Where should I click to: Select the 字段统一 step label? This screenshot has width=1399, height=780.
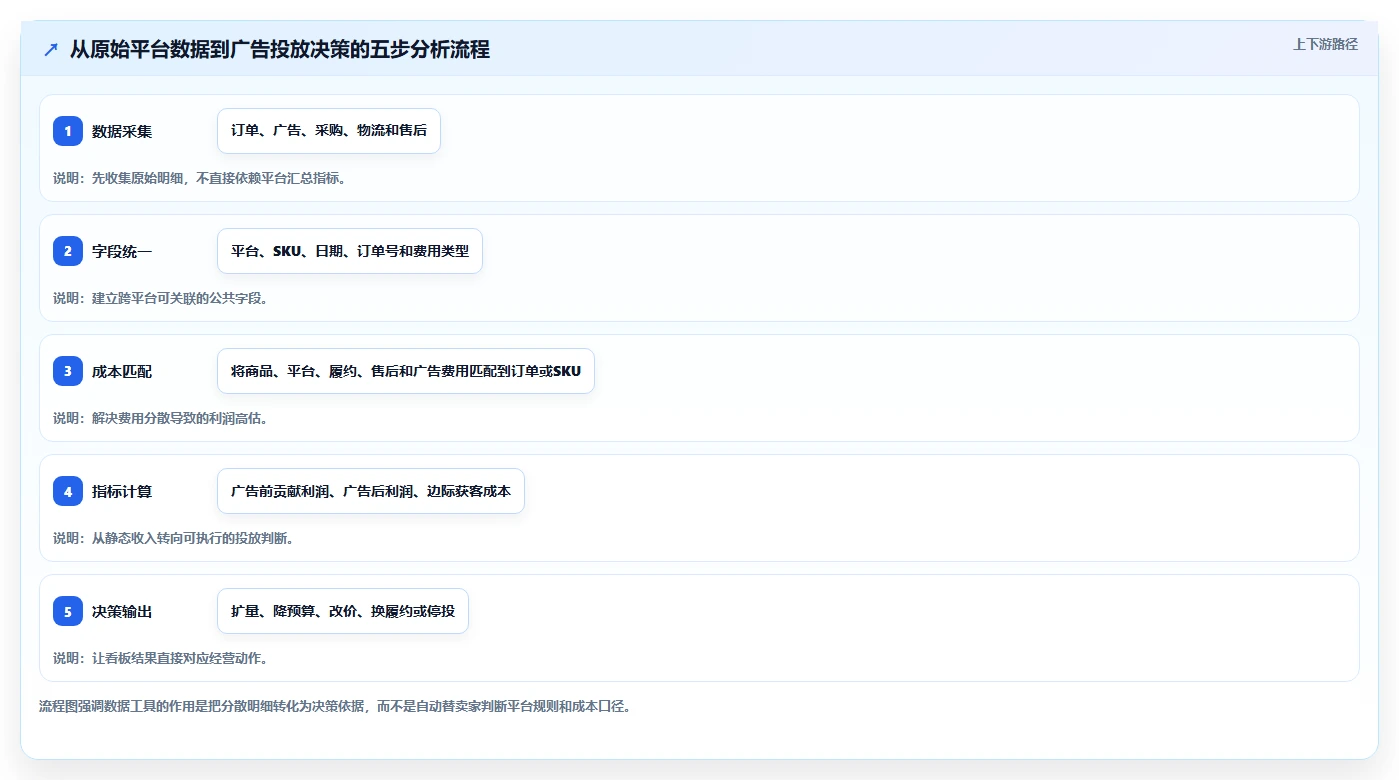122,251
